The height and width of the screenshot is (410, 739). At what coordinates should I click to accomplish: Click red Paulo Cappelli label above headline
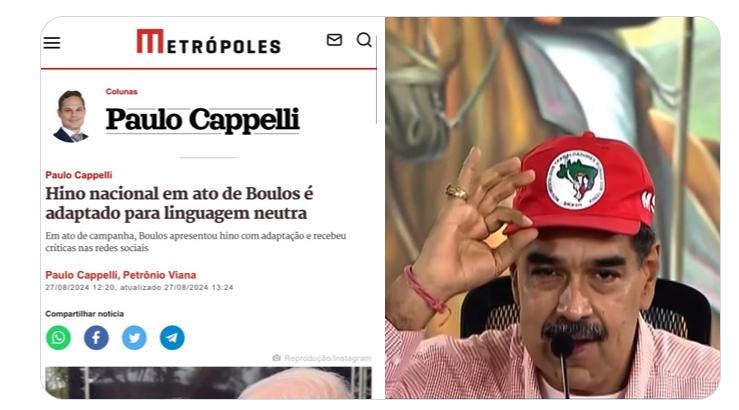[79, 175]
